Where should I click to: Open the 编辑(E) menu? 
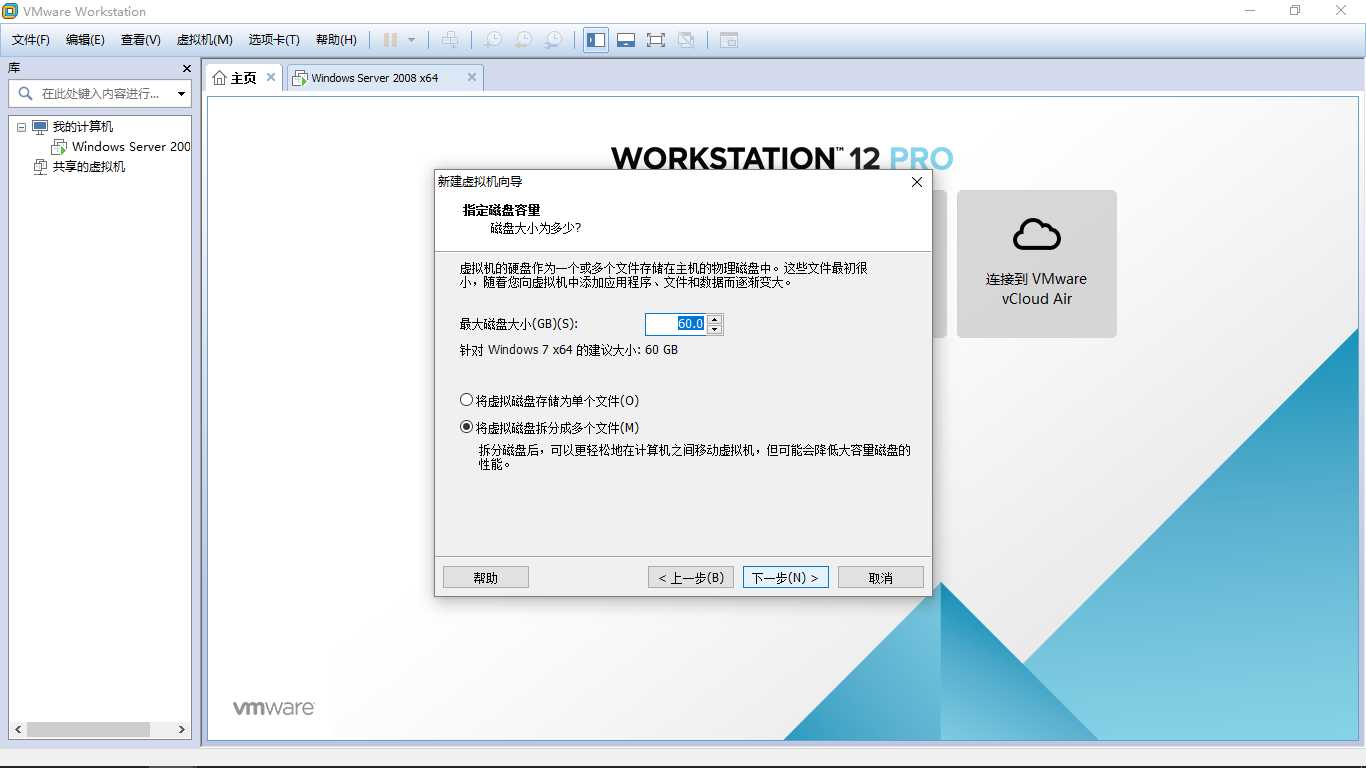click(x=85, y=40)
